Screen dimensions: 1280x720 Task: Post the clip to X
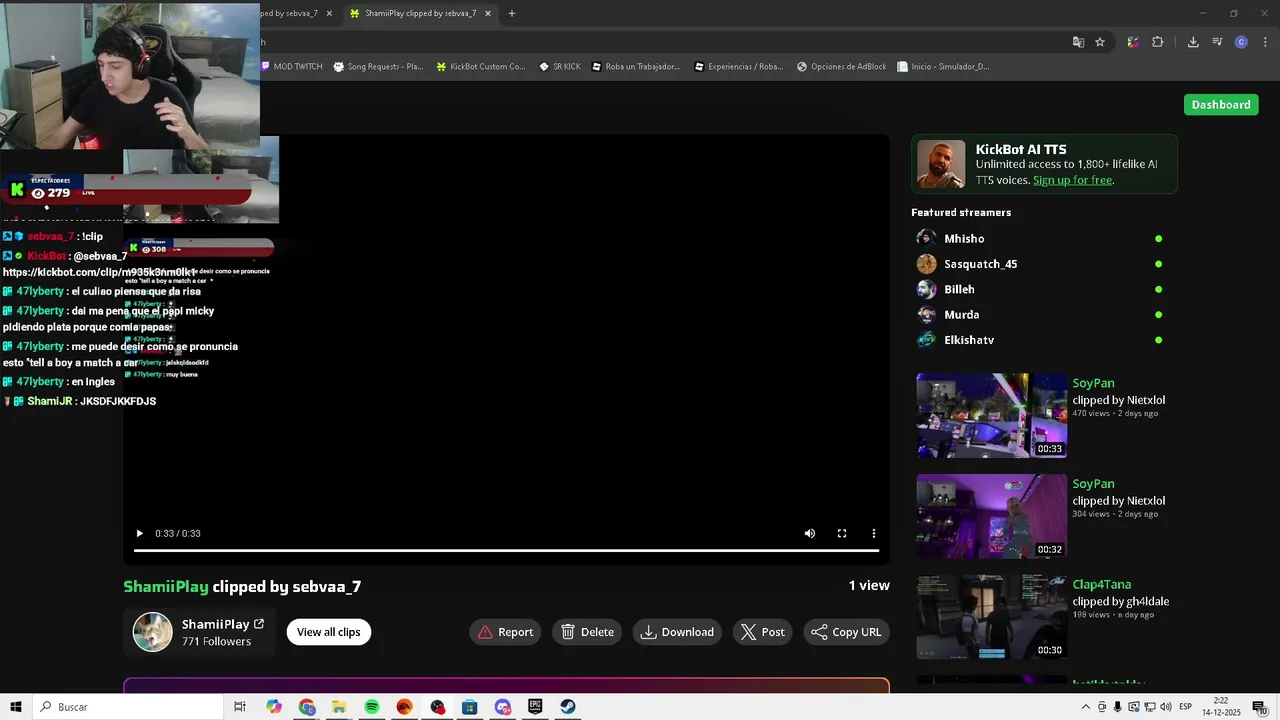[762, 632]
